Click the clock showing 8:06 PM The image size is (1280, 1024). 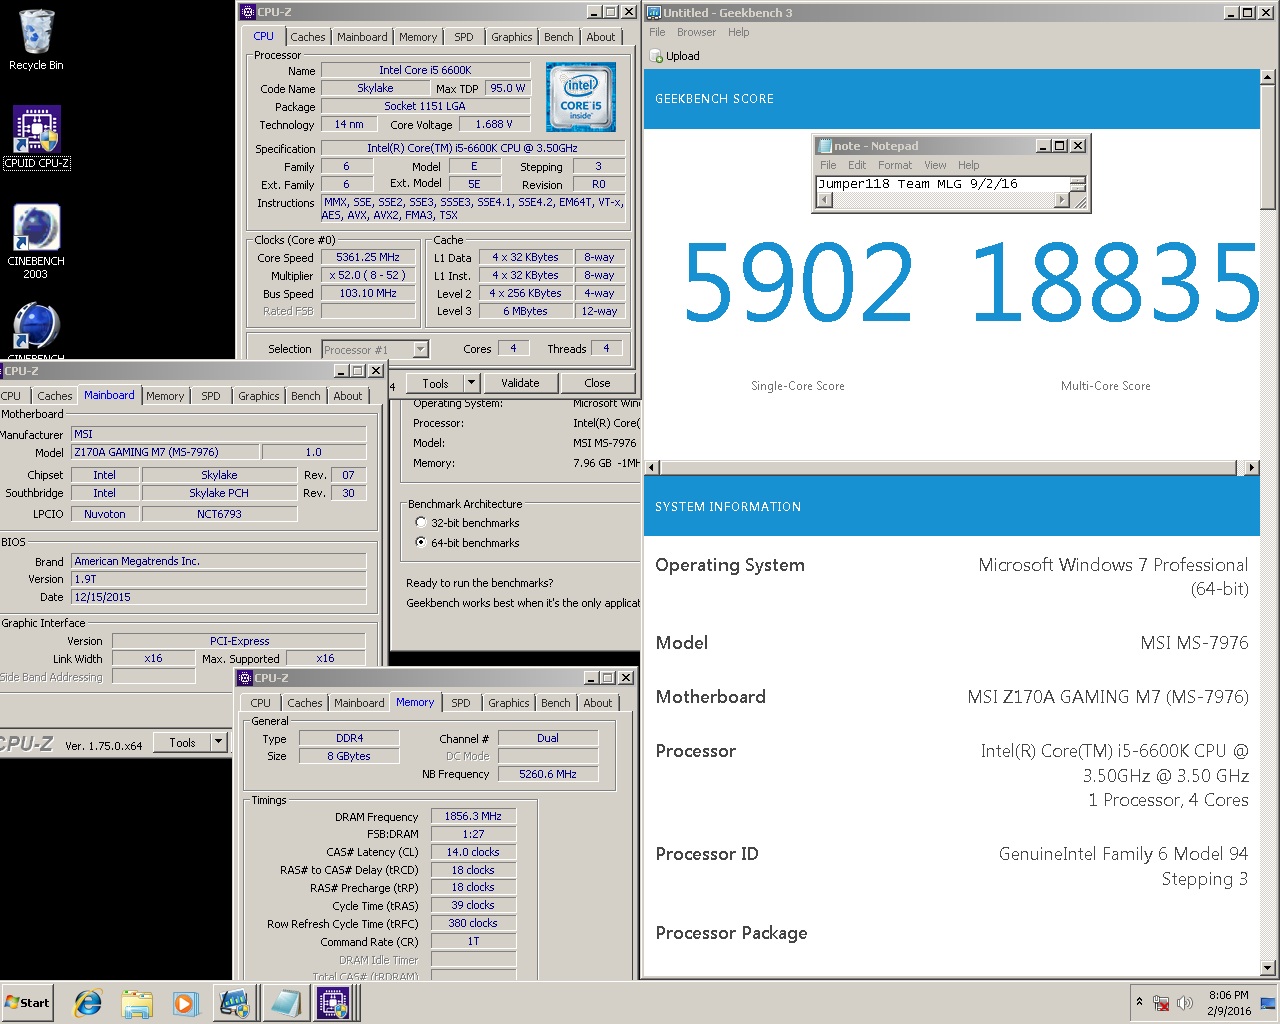point(1228,995)
